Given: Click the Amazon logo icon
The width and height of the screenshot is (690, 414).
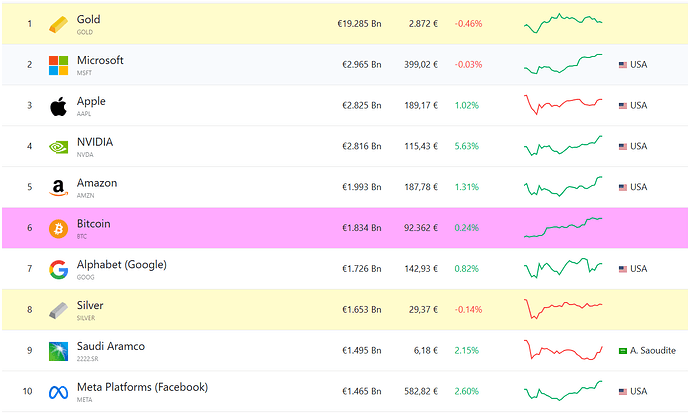Looking at the screenshot, I should [58, 188].
